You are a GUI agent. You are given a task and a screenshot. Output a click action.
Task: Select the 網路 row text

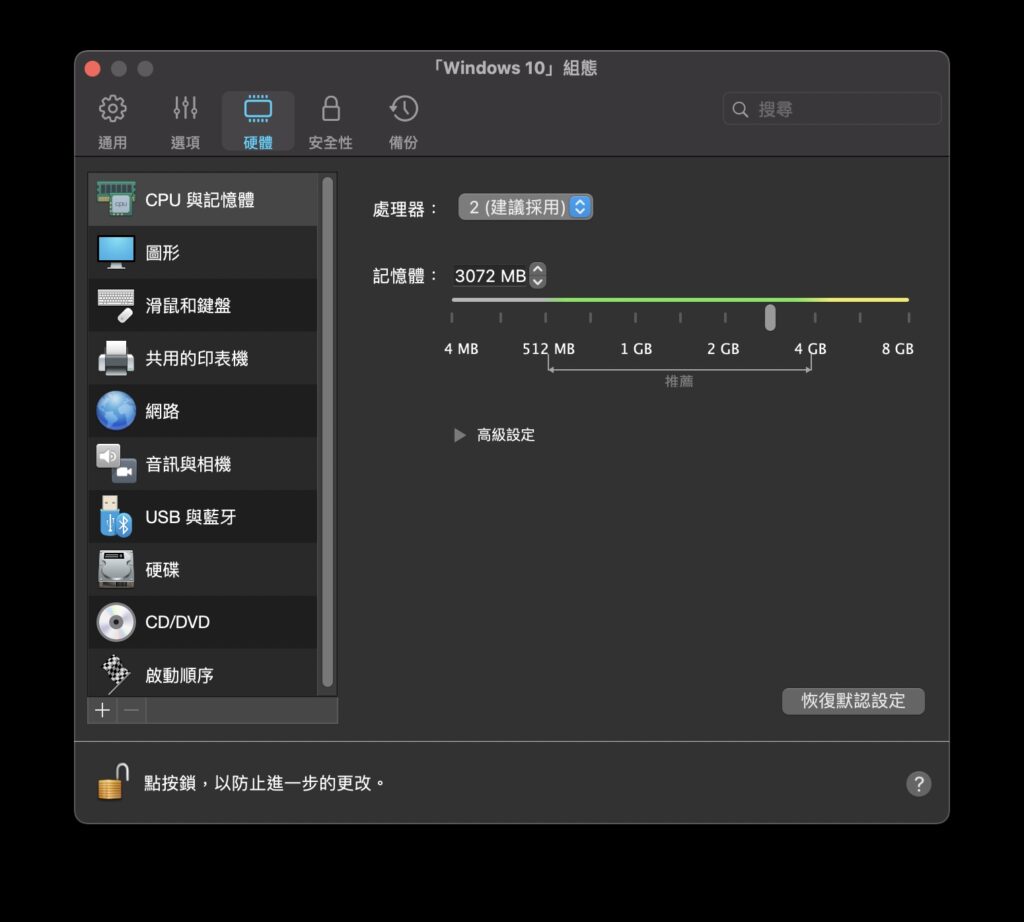tap(162, 411)
